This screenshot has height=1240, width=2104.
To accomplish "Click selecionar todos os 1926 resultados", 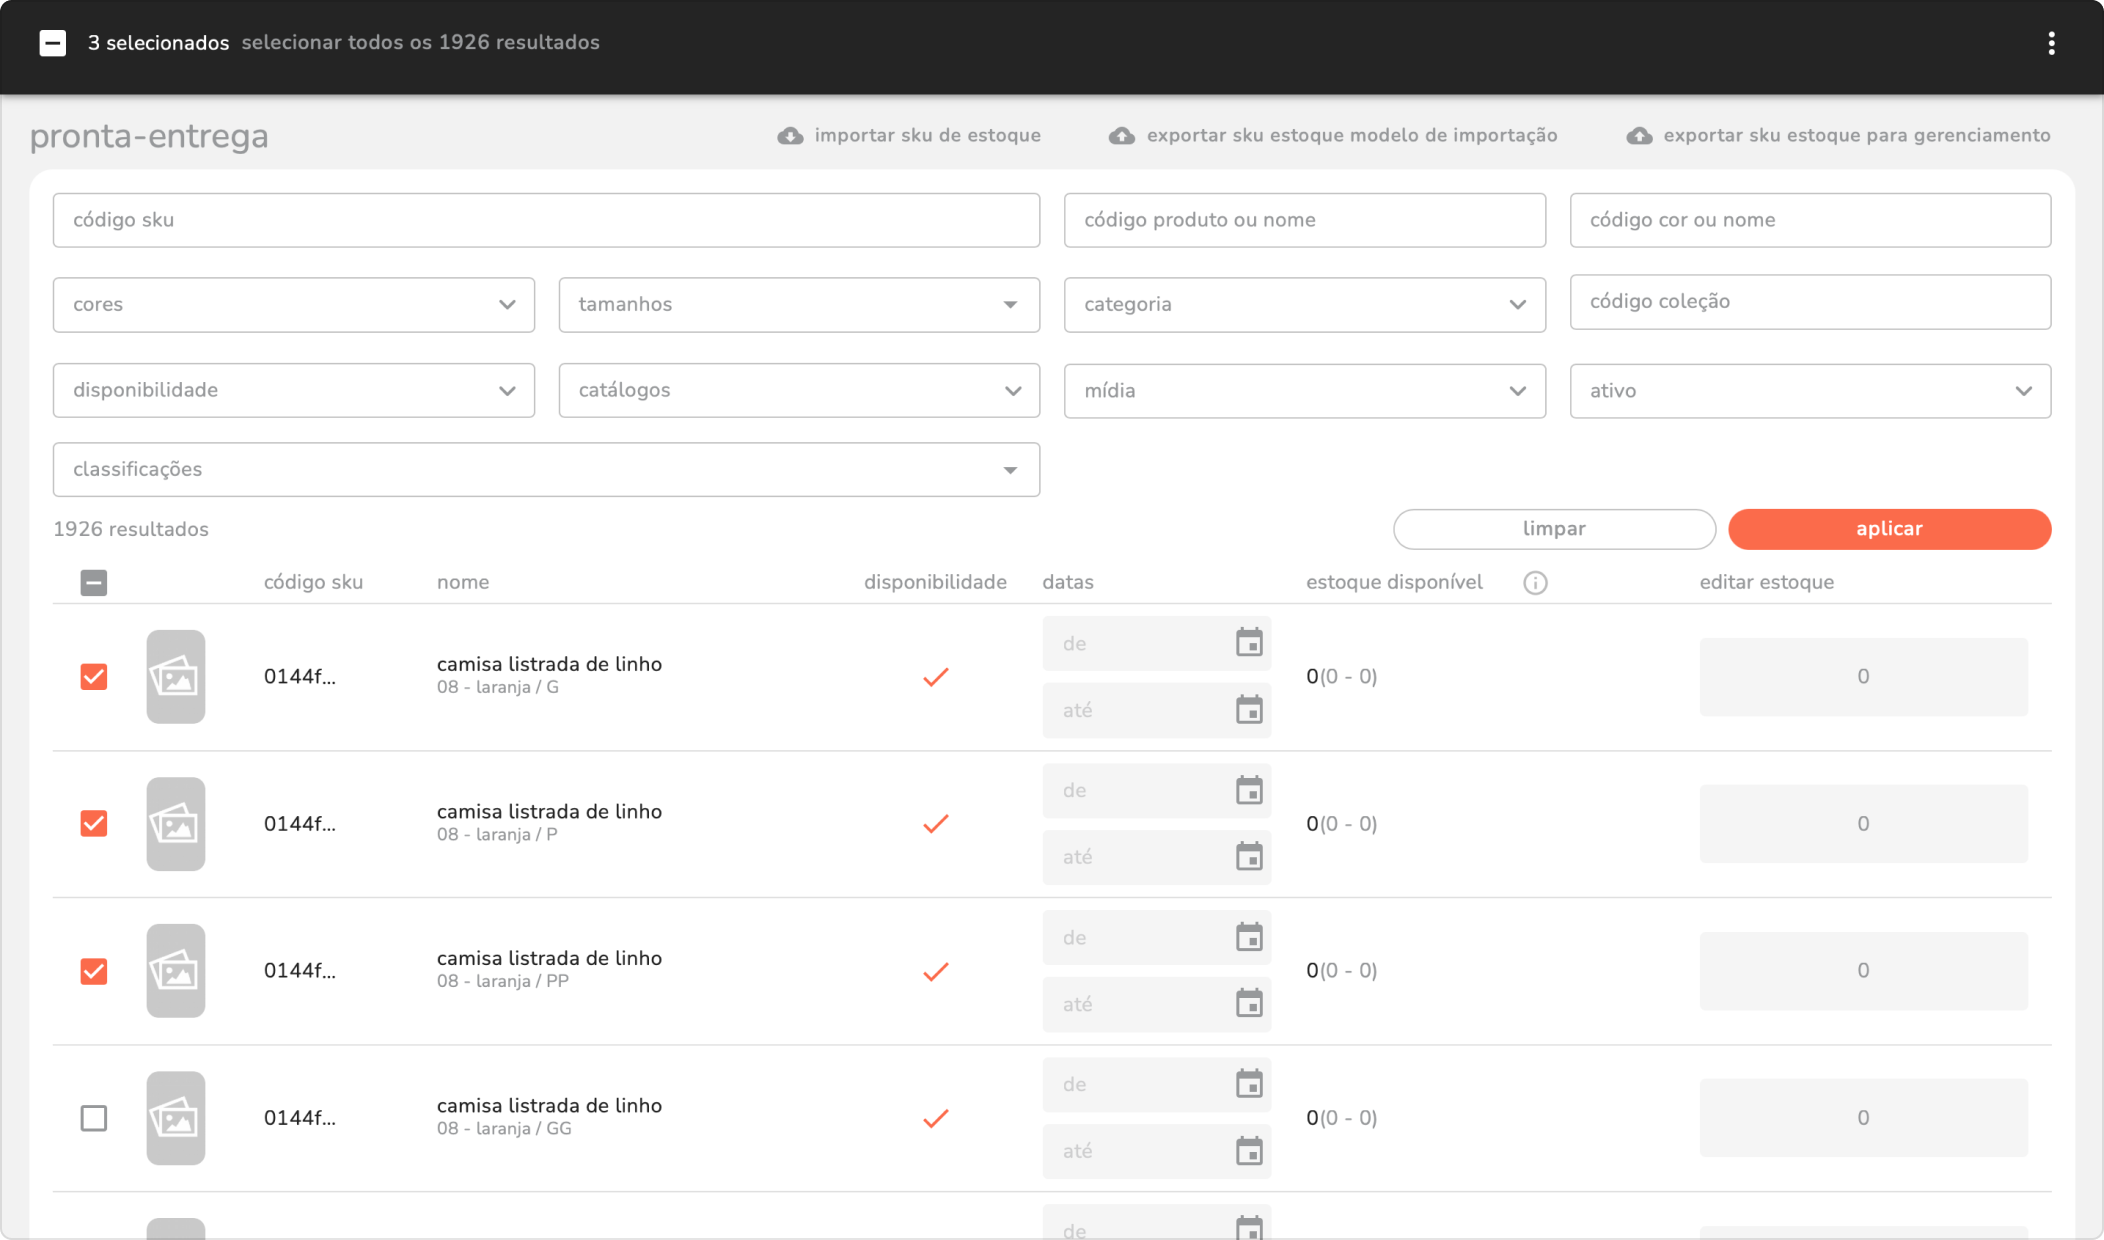I will tap(420, 43).
